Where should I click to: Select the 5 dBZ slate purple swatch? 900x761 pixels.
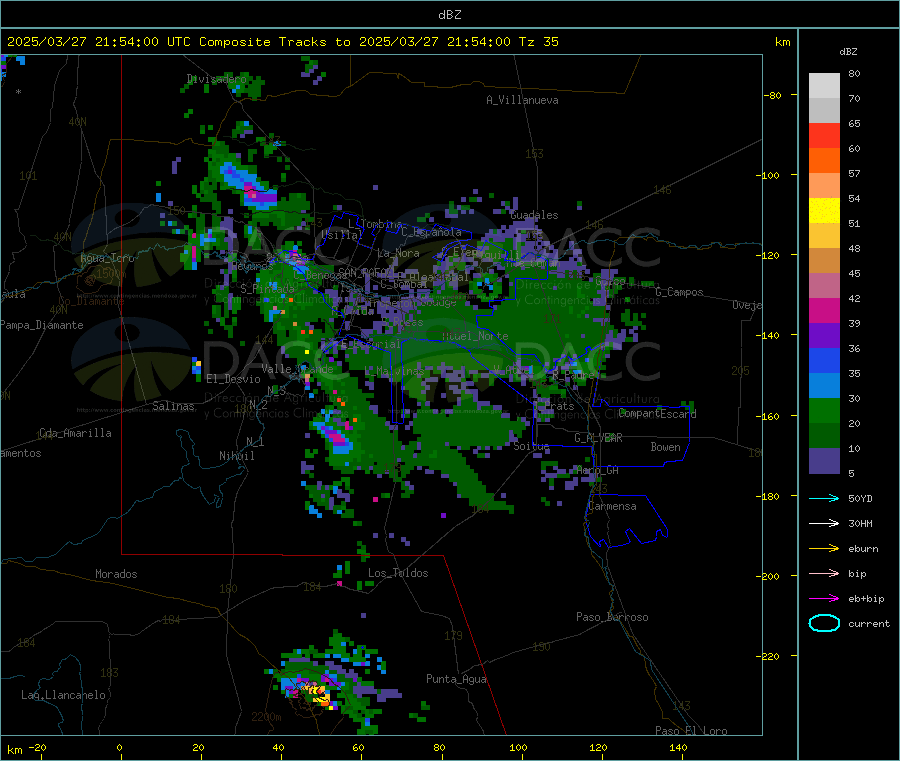point(824,461)
